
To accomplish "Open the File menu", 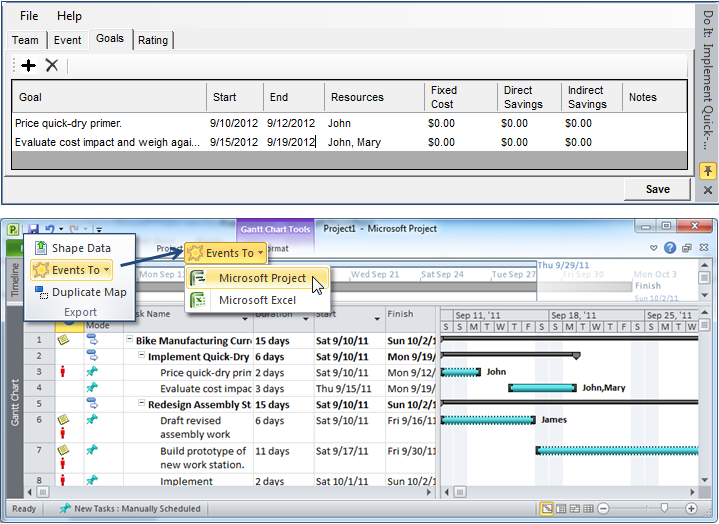I will coord(29,16).
